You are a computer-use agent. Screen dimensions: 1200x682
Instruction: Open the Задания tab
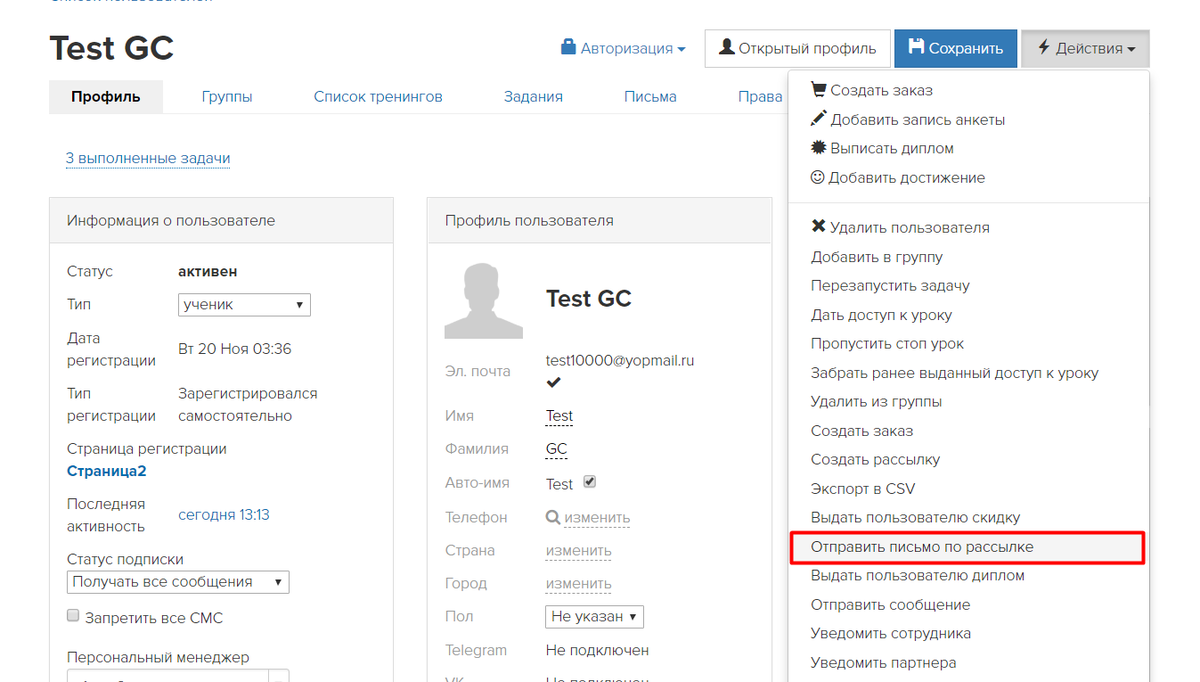(x=533, y=97)
